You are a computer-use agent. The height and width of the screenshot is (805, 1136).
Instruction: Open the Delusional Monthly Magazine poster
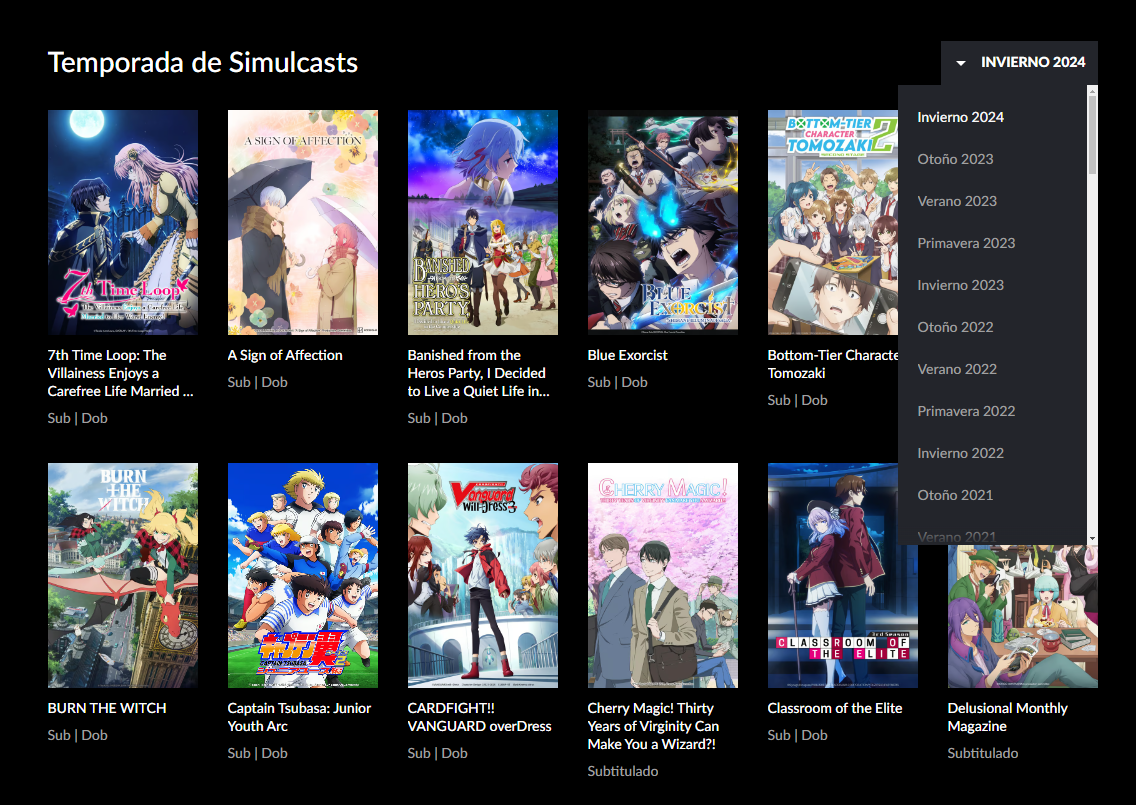[1023, 617]
